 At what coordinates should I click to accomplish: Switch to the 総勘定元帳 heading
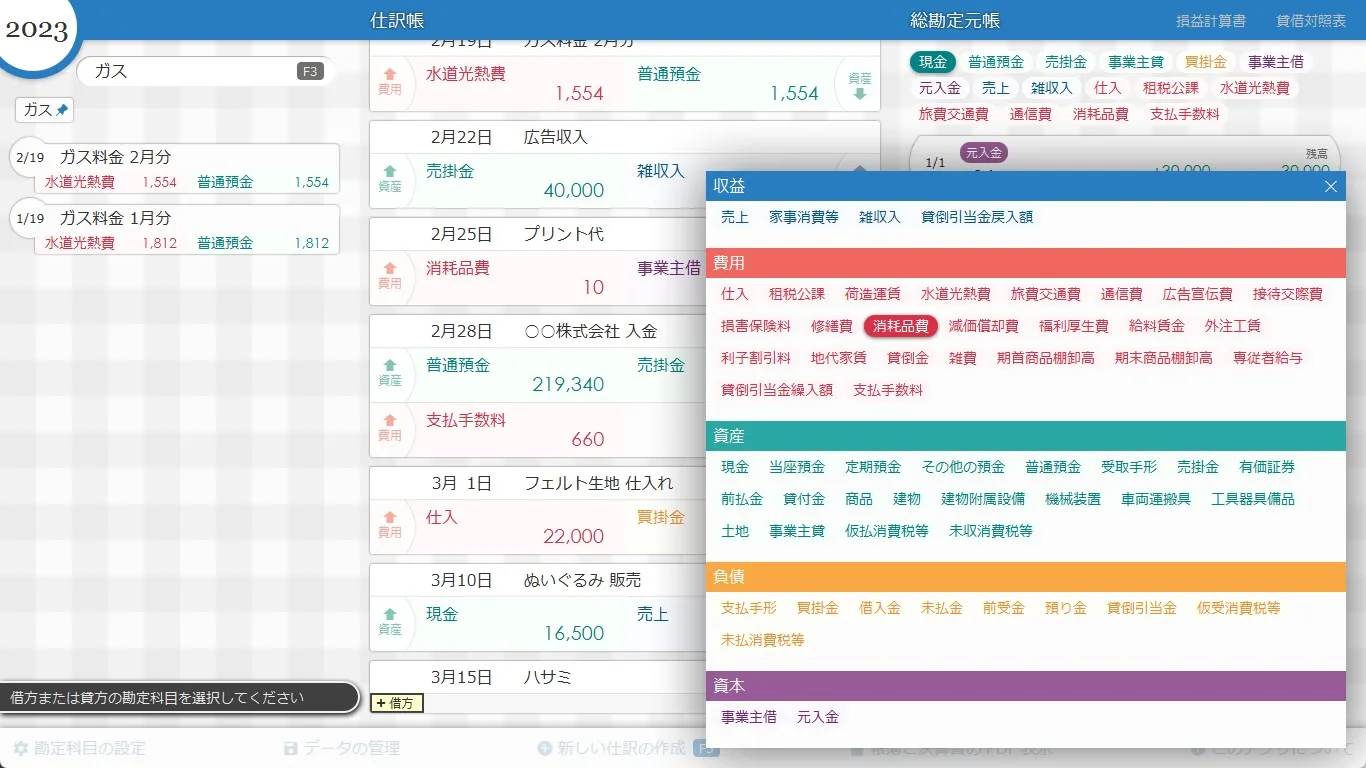[x=955, y=20]
